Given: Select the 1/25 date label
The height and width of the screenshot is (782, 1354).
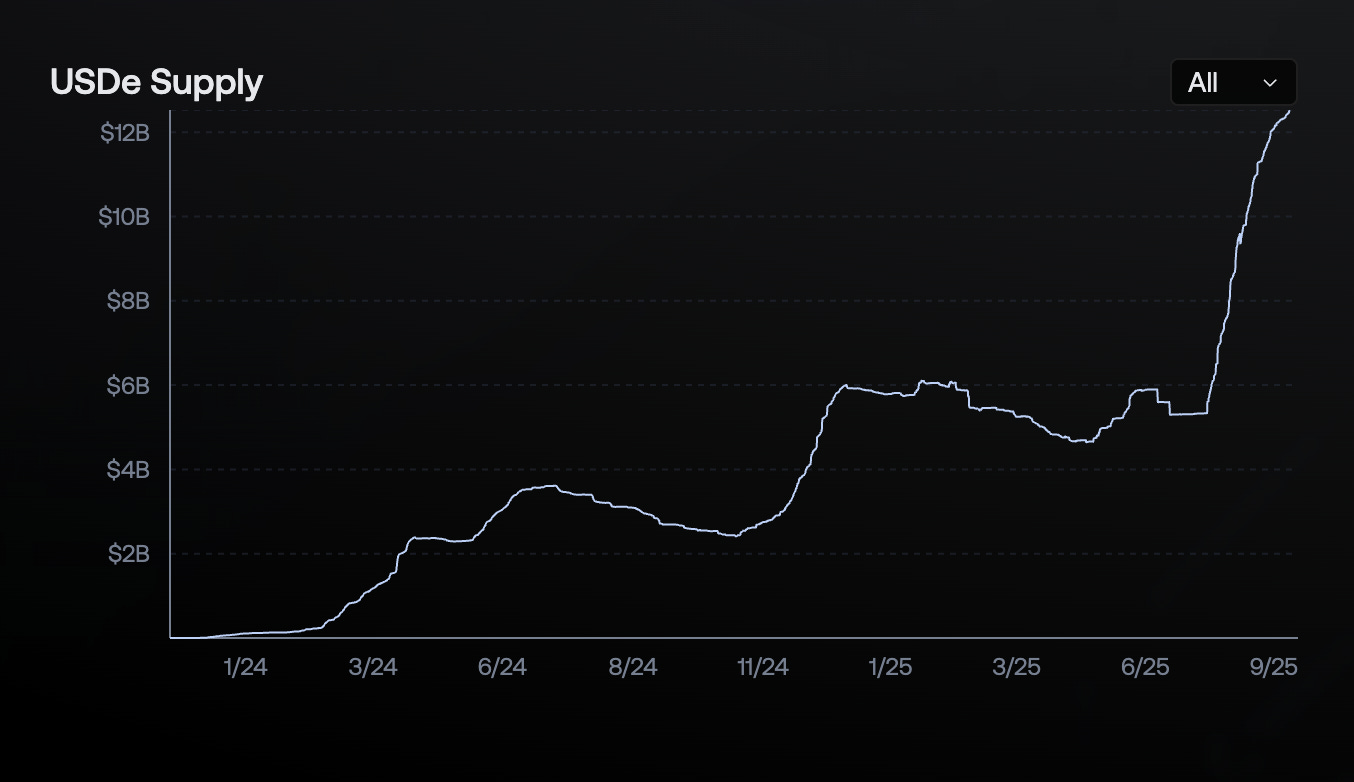Looking at the screenshot, I should pos(890,666).
